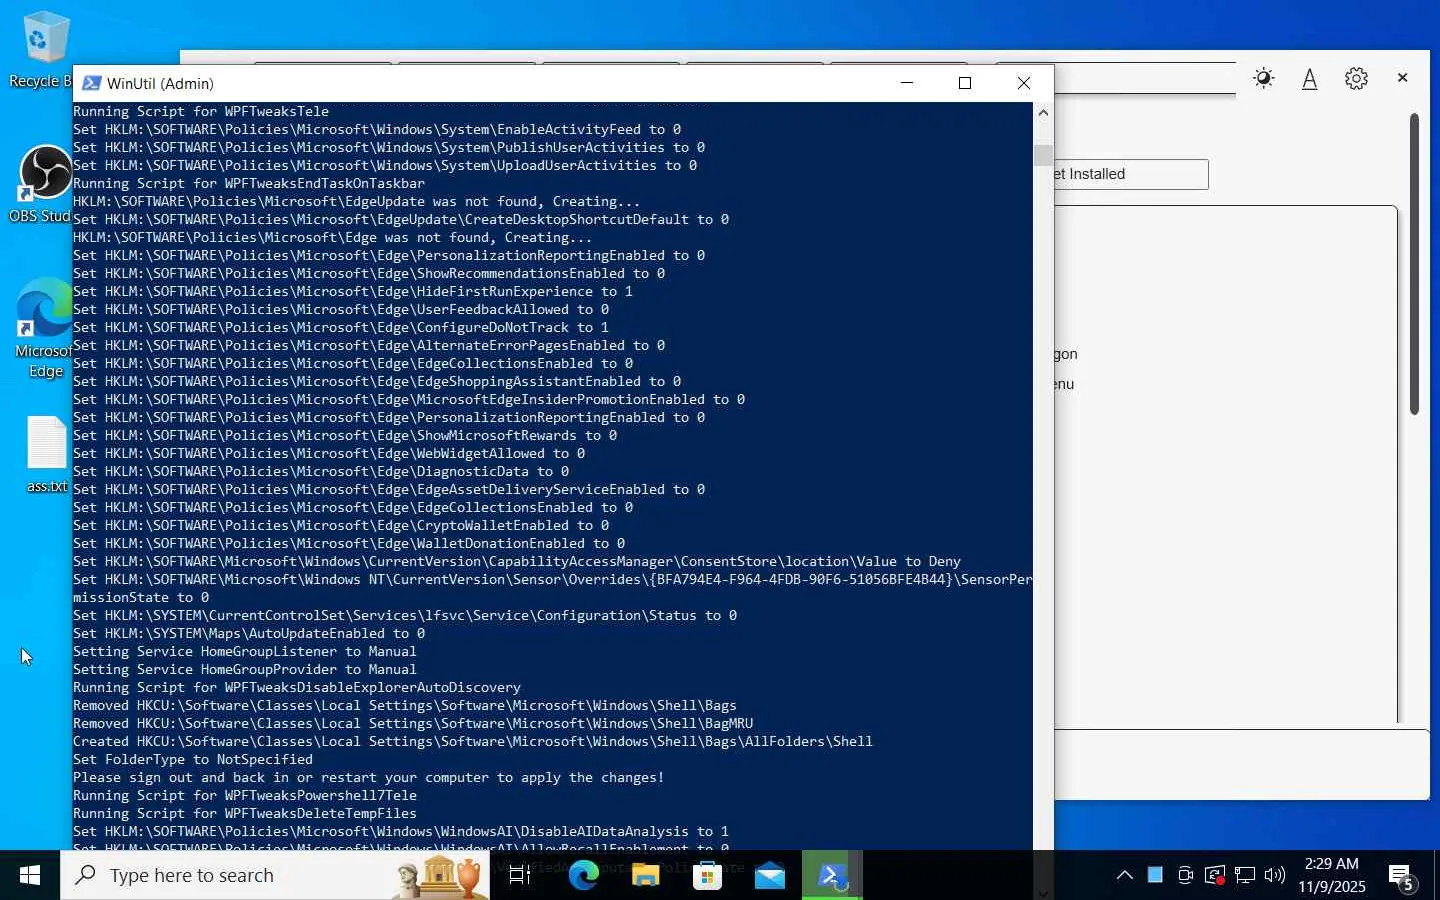This screenshot has width=1440, height=900.
Task: Click the 'Please sign out and back in' message
Action: (369, 777)
